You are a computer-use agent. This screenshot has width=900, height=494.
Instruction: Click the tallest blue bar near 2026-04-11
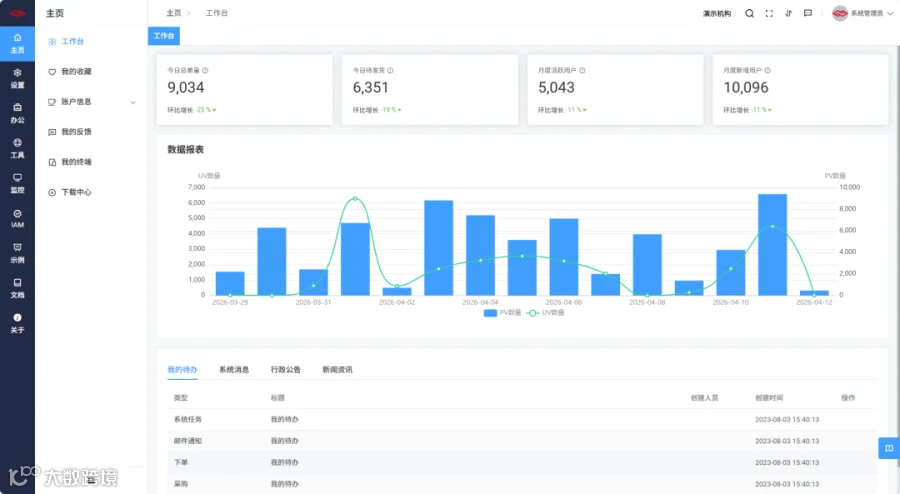coord(773,245)
